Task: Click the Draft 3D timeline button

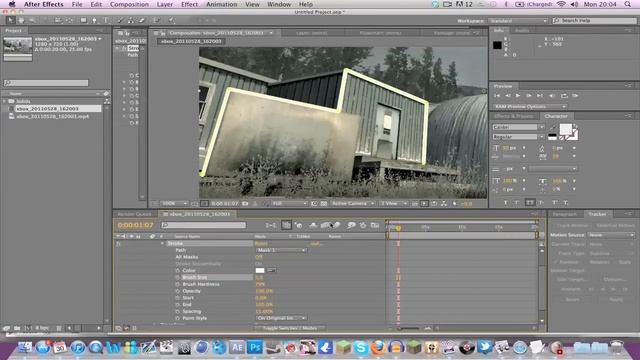Action: pyautogui.click(x=299, y=225)
